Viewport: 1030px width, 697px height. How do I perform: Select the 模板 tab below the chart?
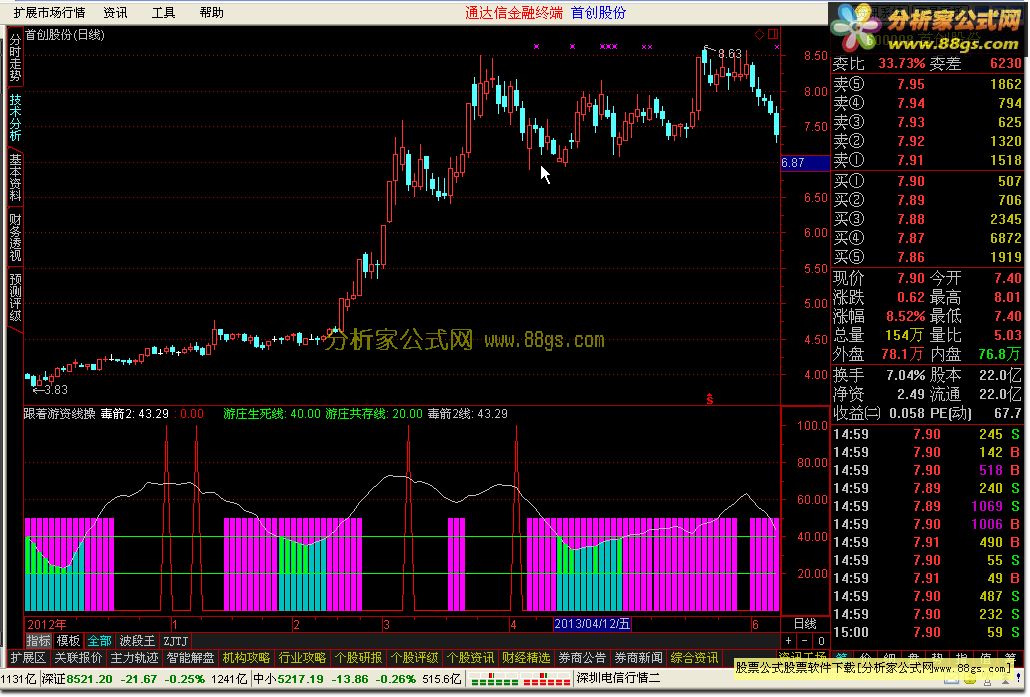(68, 641)
